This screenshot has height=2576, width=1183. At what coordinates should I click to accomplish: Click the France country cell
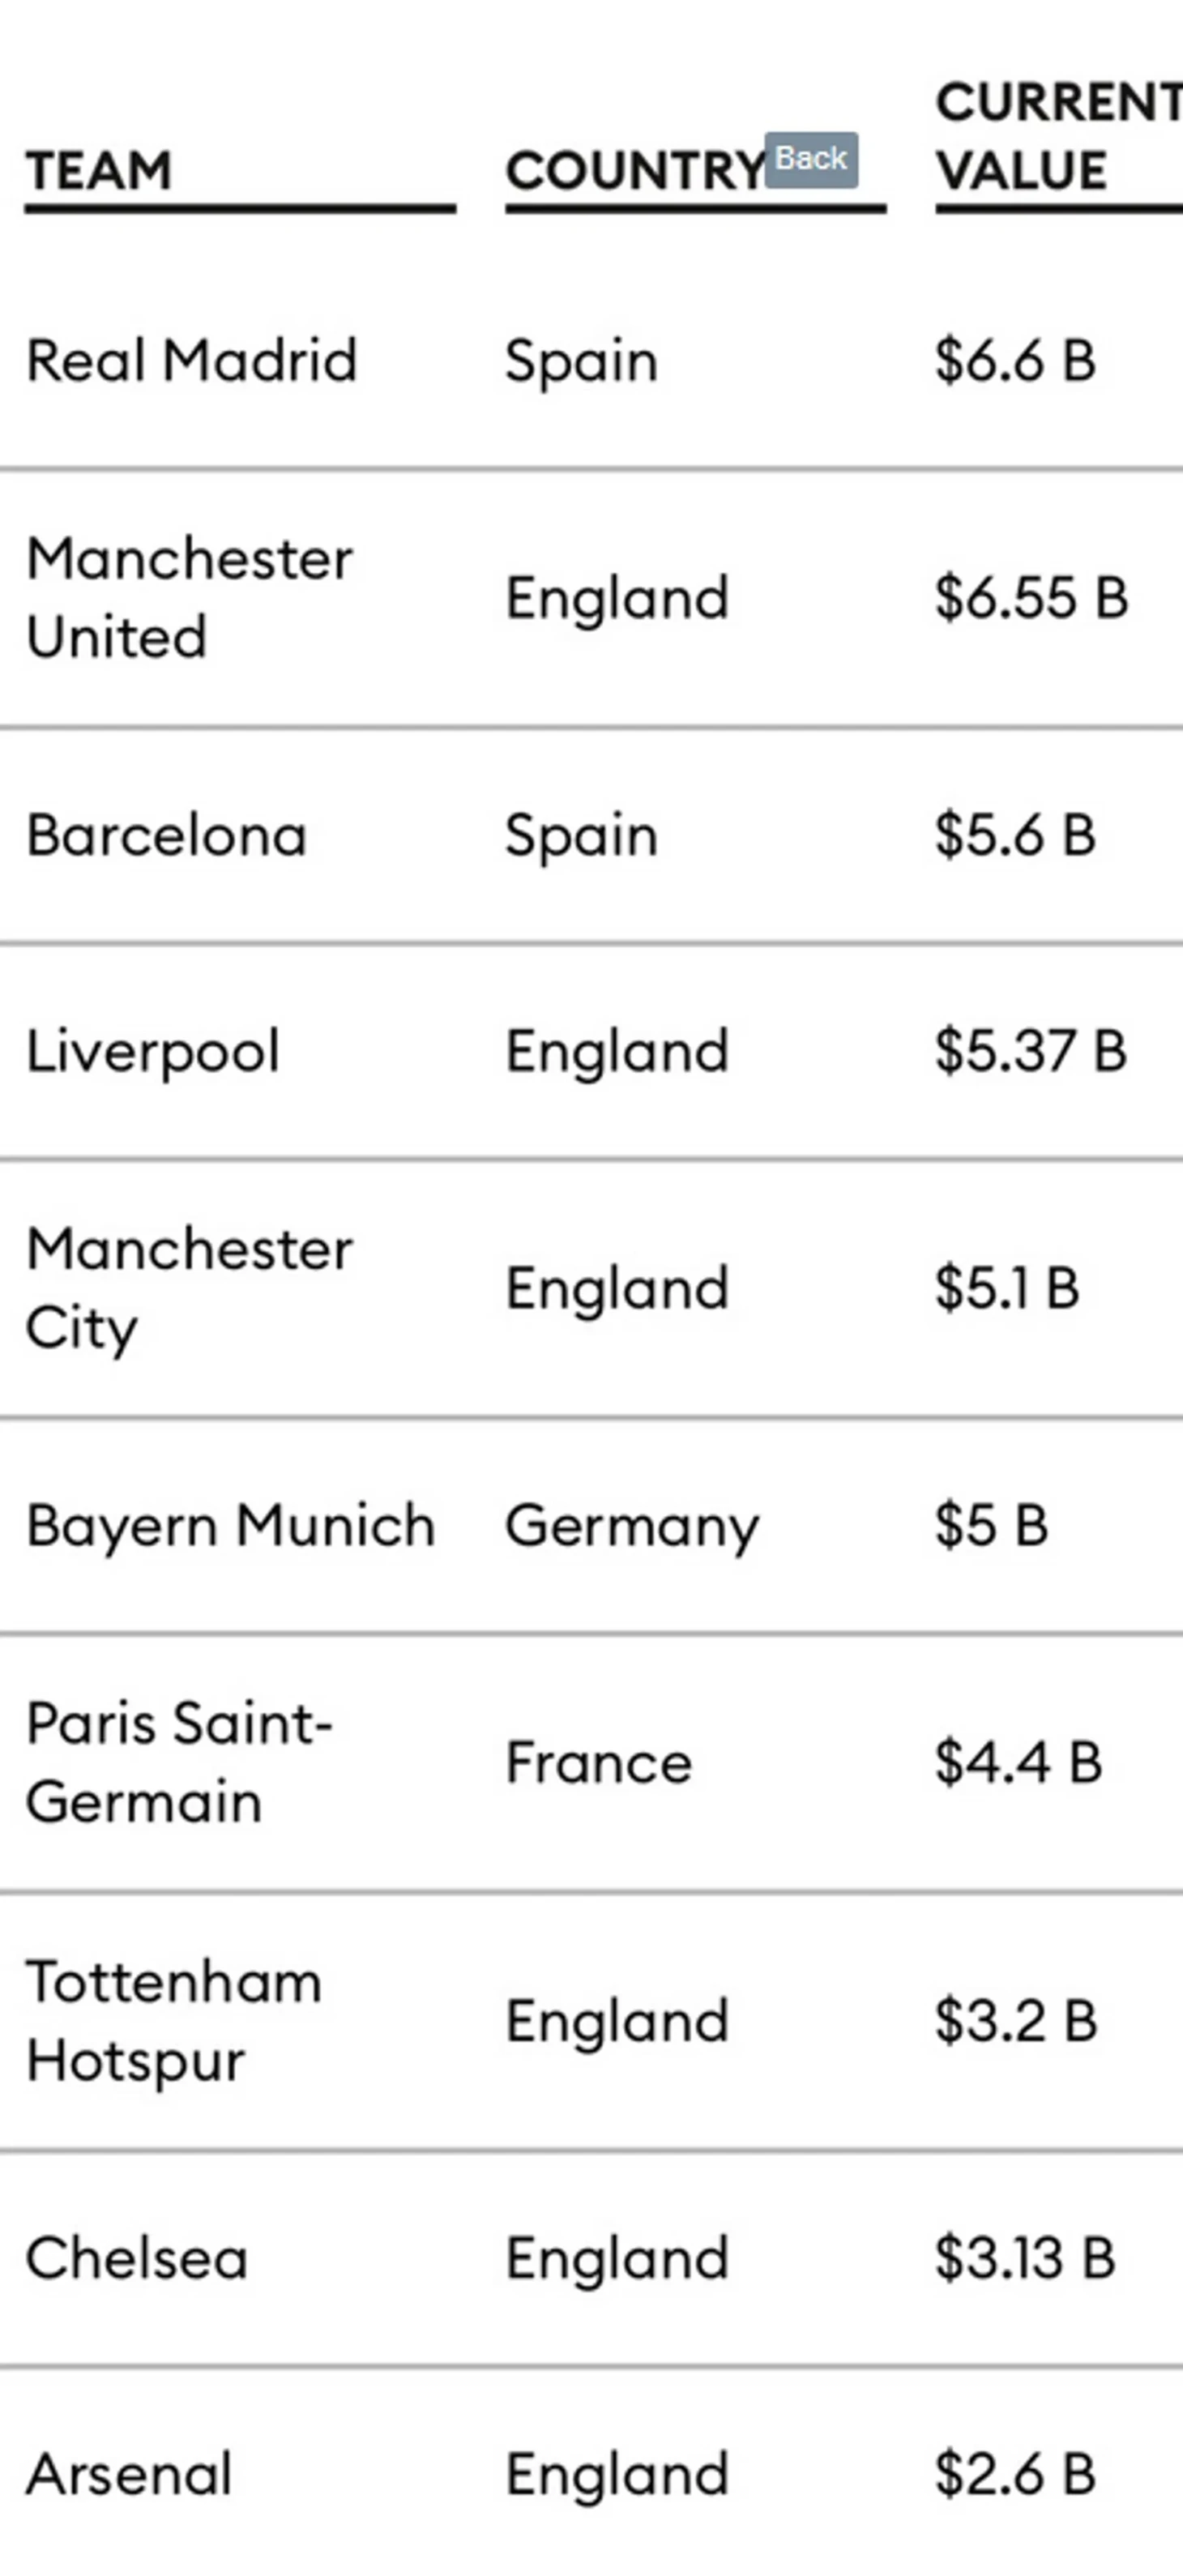tap(599, 1763)
